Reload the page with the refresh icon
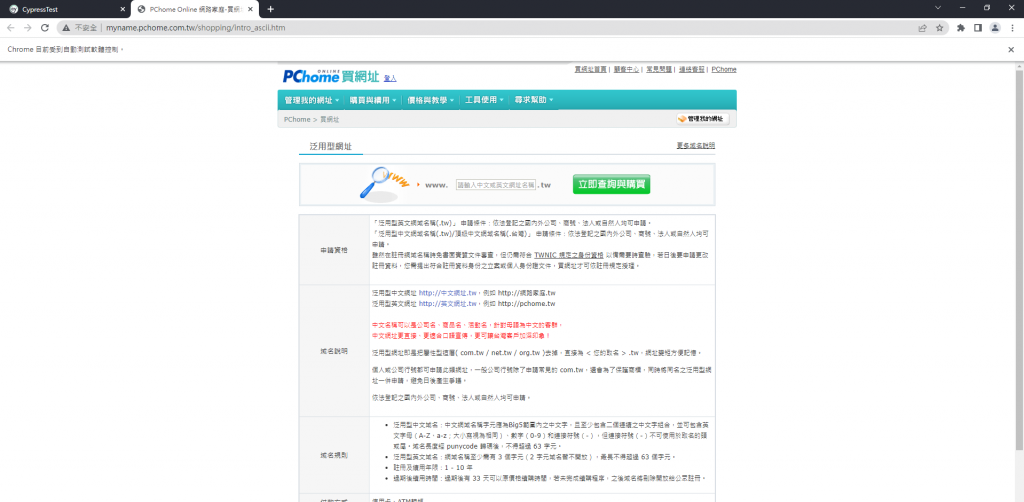Image resolution: width=1024 pixels, height=502 pixels. point(45,28)
